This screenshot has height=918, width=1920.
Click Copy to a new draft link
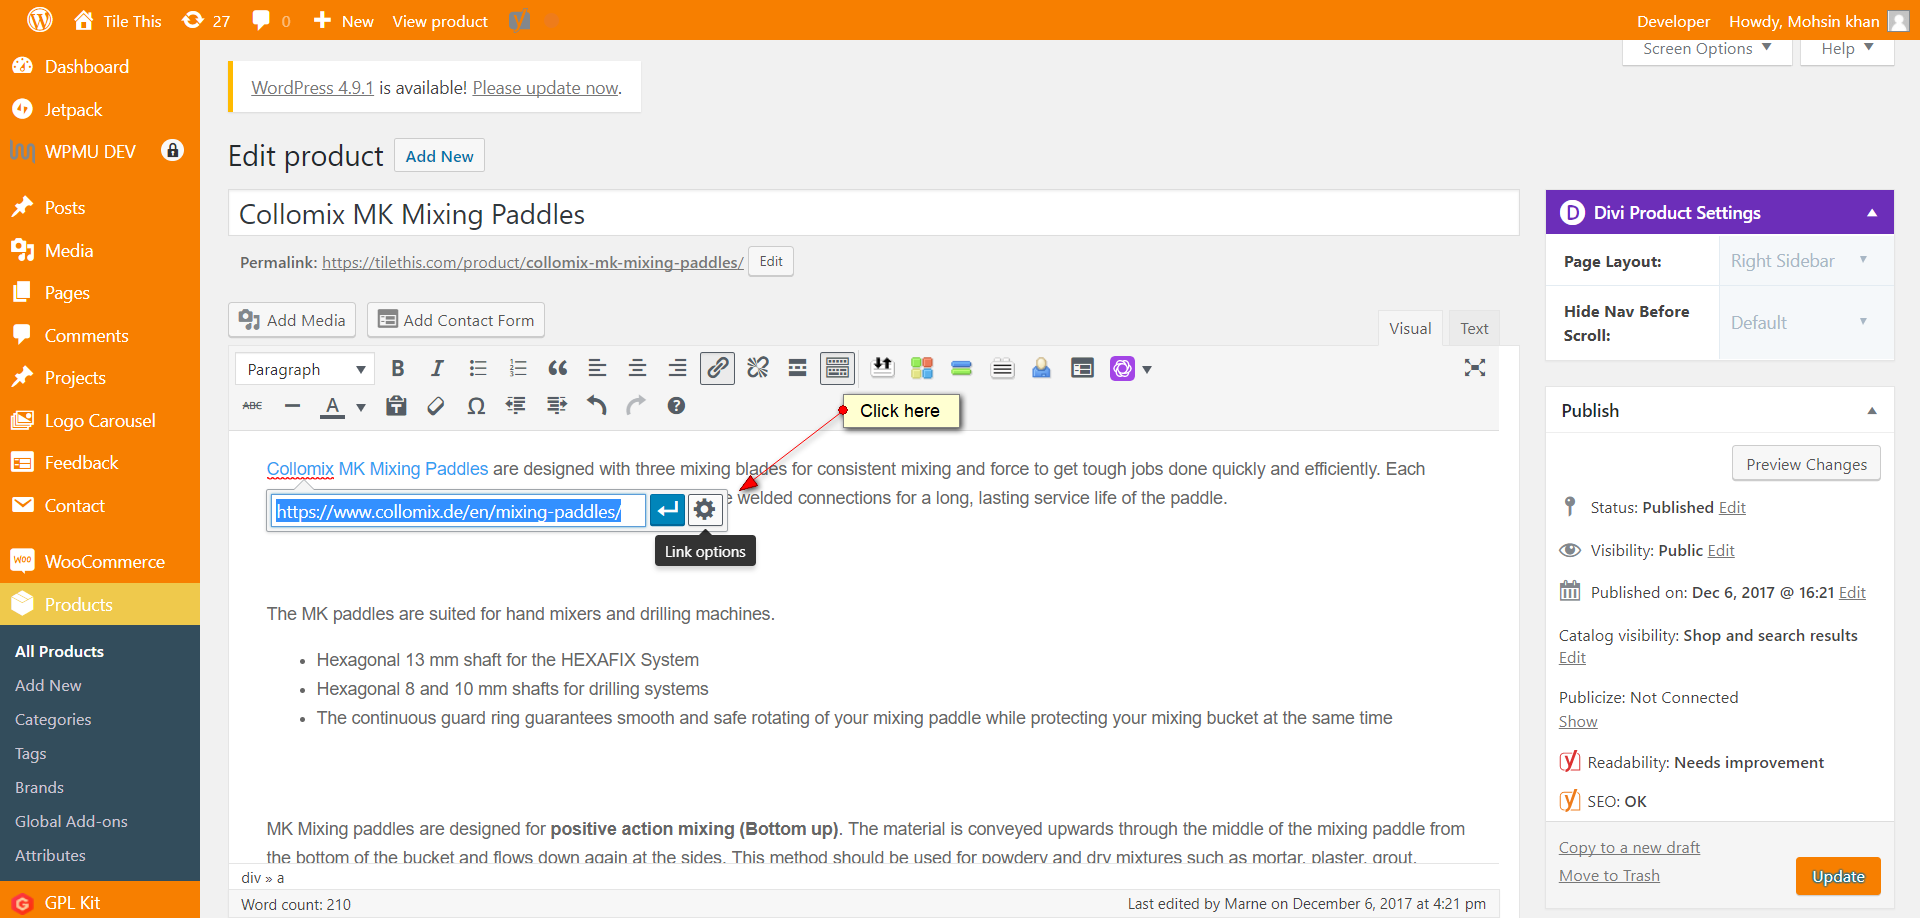click(x=1629, y=848)
